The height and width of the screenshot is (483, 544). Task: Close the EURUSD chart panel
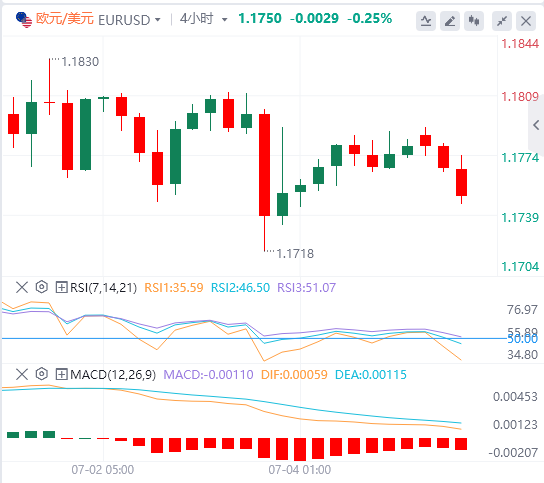pos(526,21)
